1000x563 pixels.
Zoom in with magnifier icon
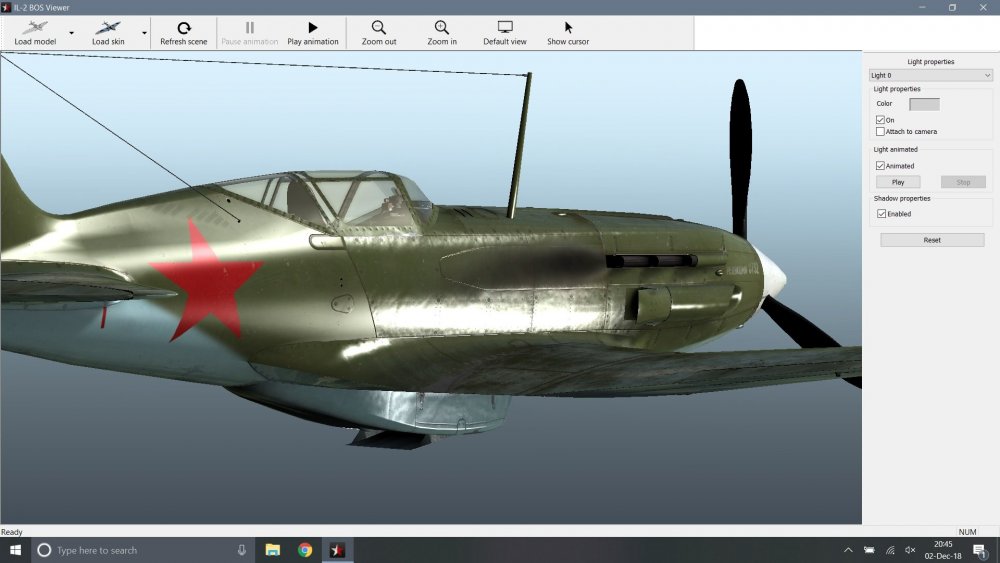pos(442,28)
